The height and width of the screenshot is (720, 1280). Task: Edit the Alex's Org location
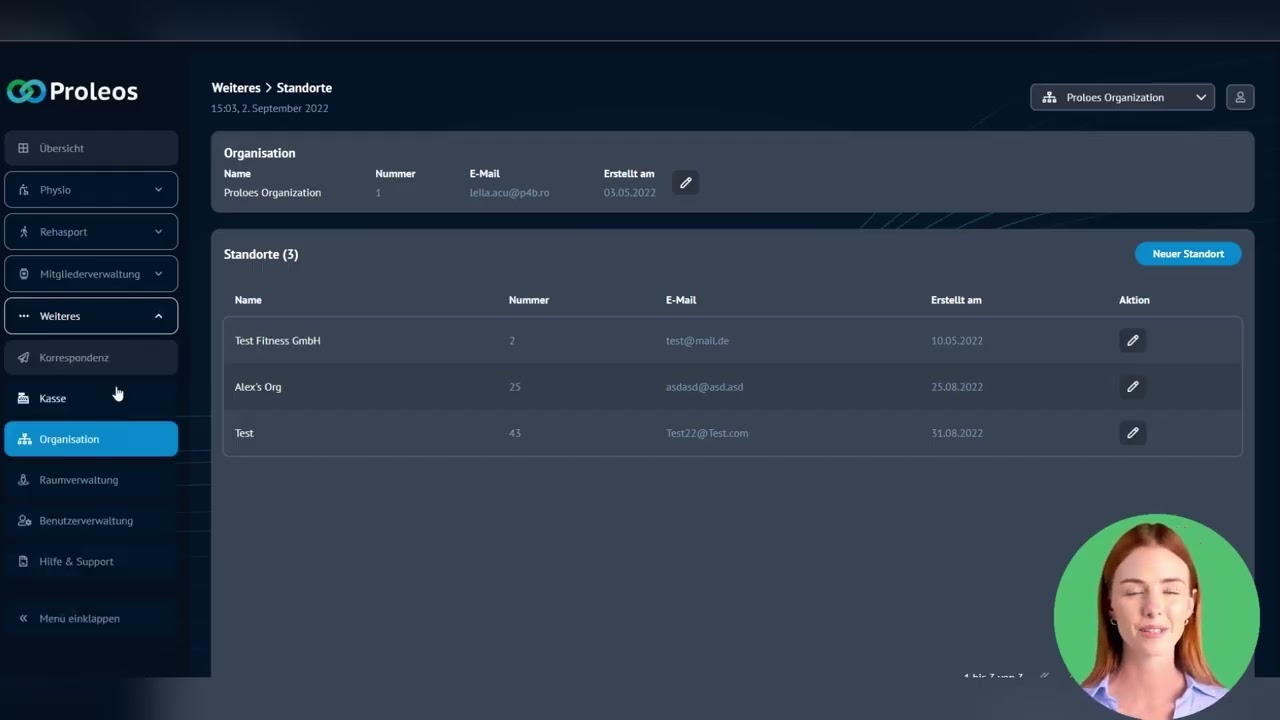[1132, 386]
